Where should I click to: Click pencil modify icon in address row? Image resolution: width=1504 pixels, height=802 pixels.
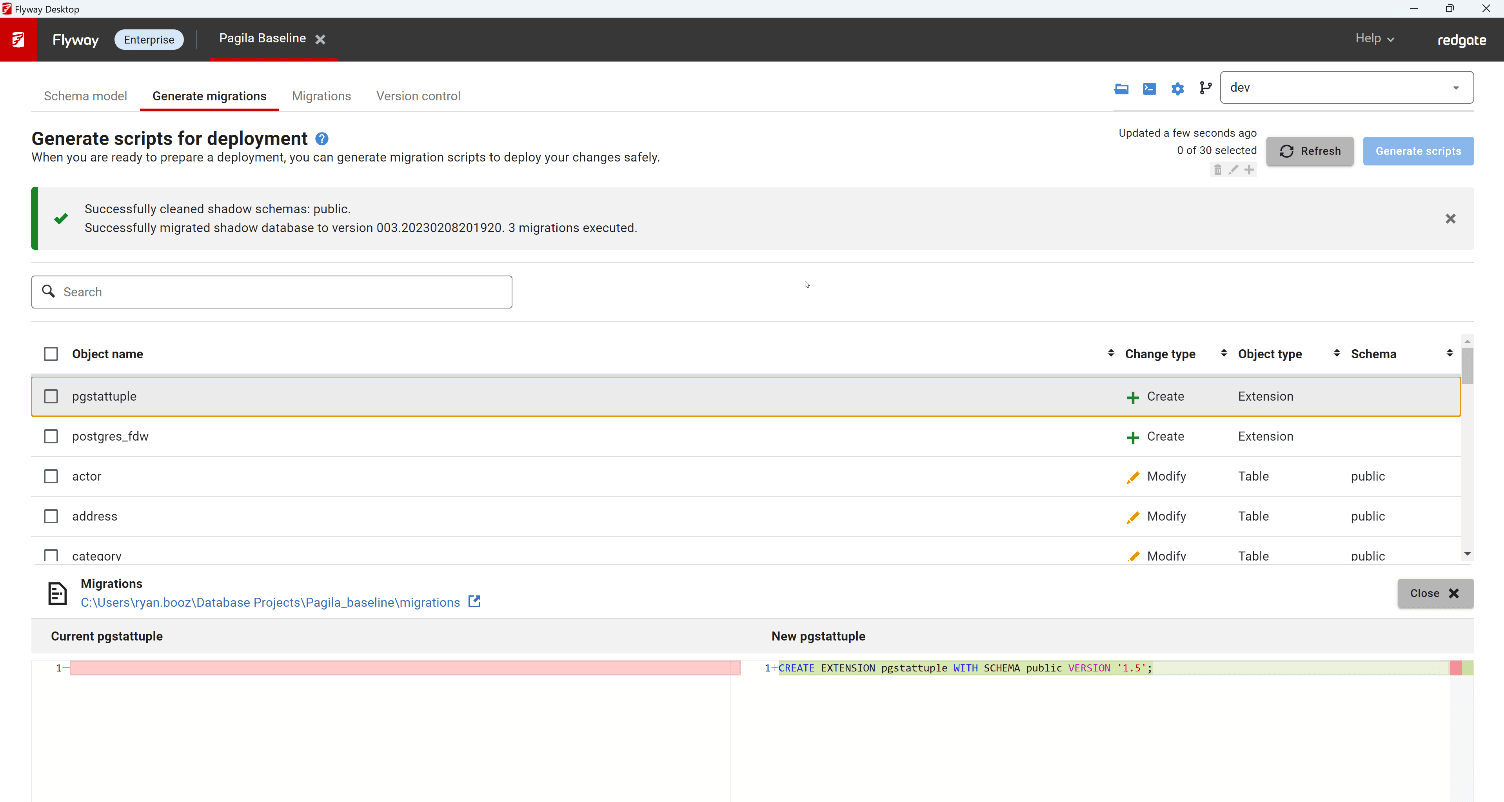coord(1133,518)
